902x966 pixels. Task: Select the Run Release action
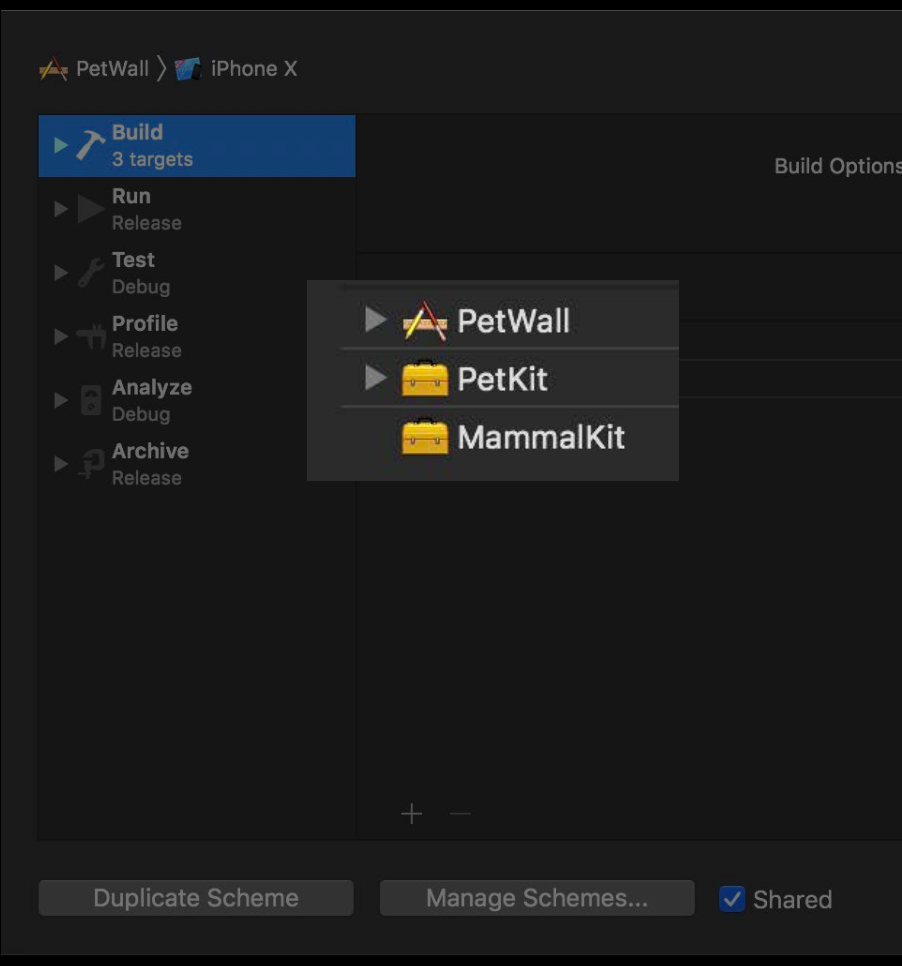(197, 209)
